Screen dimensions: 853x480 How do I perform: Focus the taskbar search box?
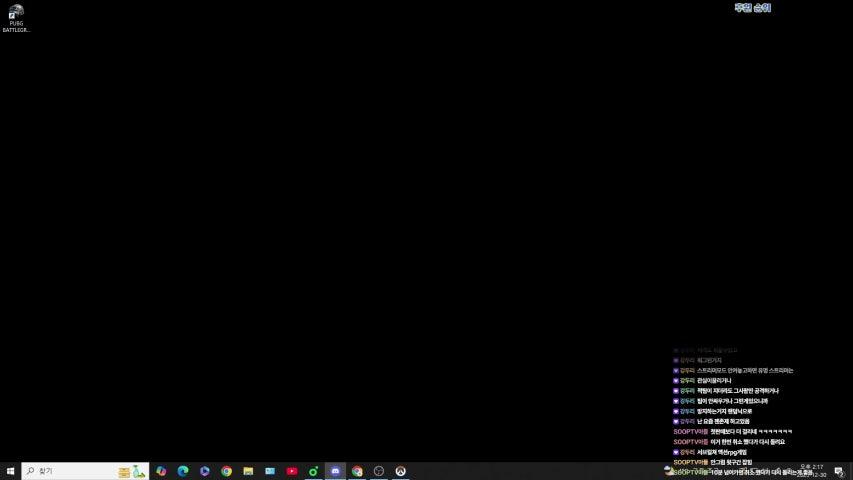[85, 471]
